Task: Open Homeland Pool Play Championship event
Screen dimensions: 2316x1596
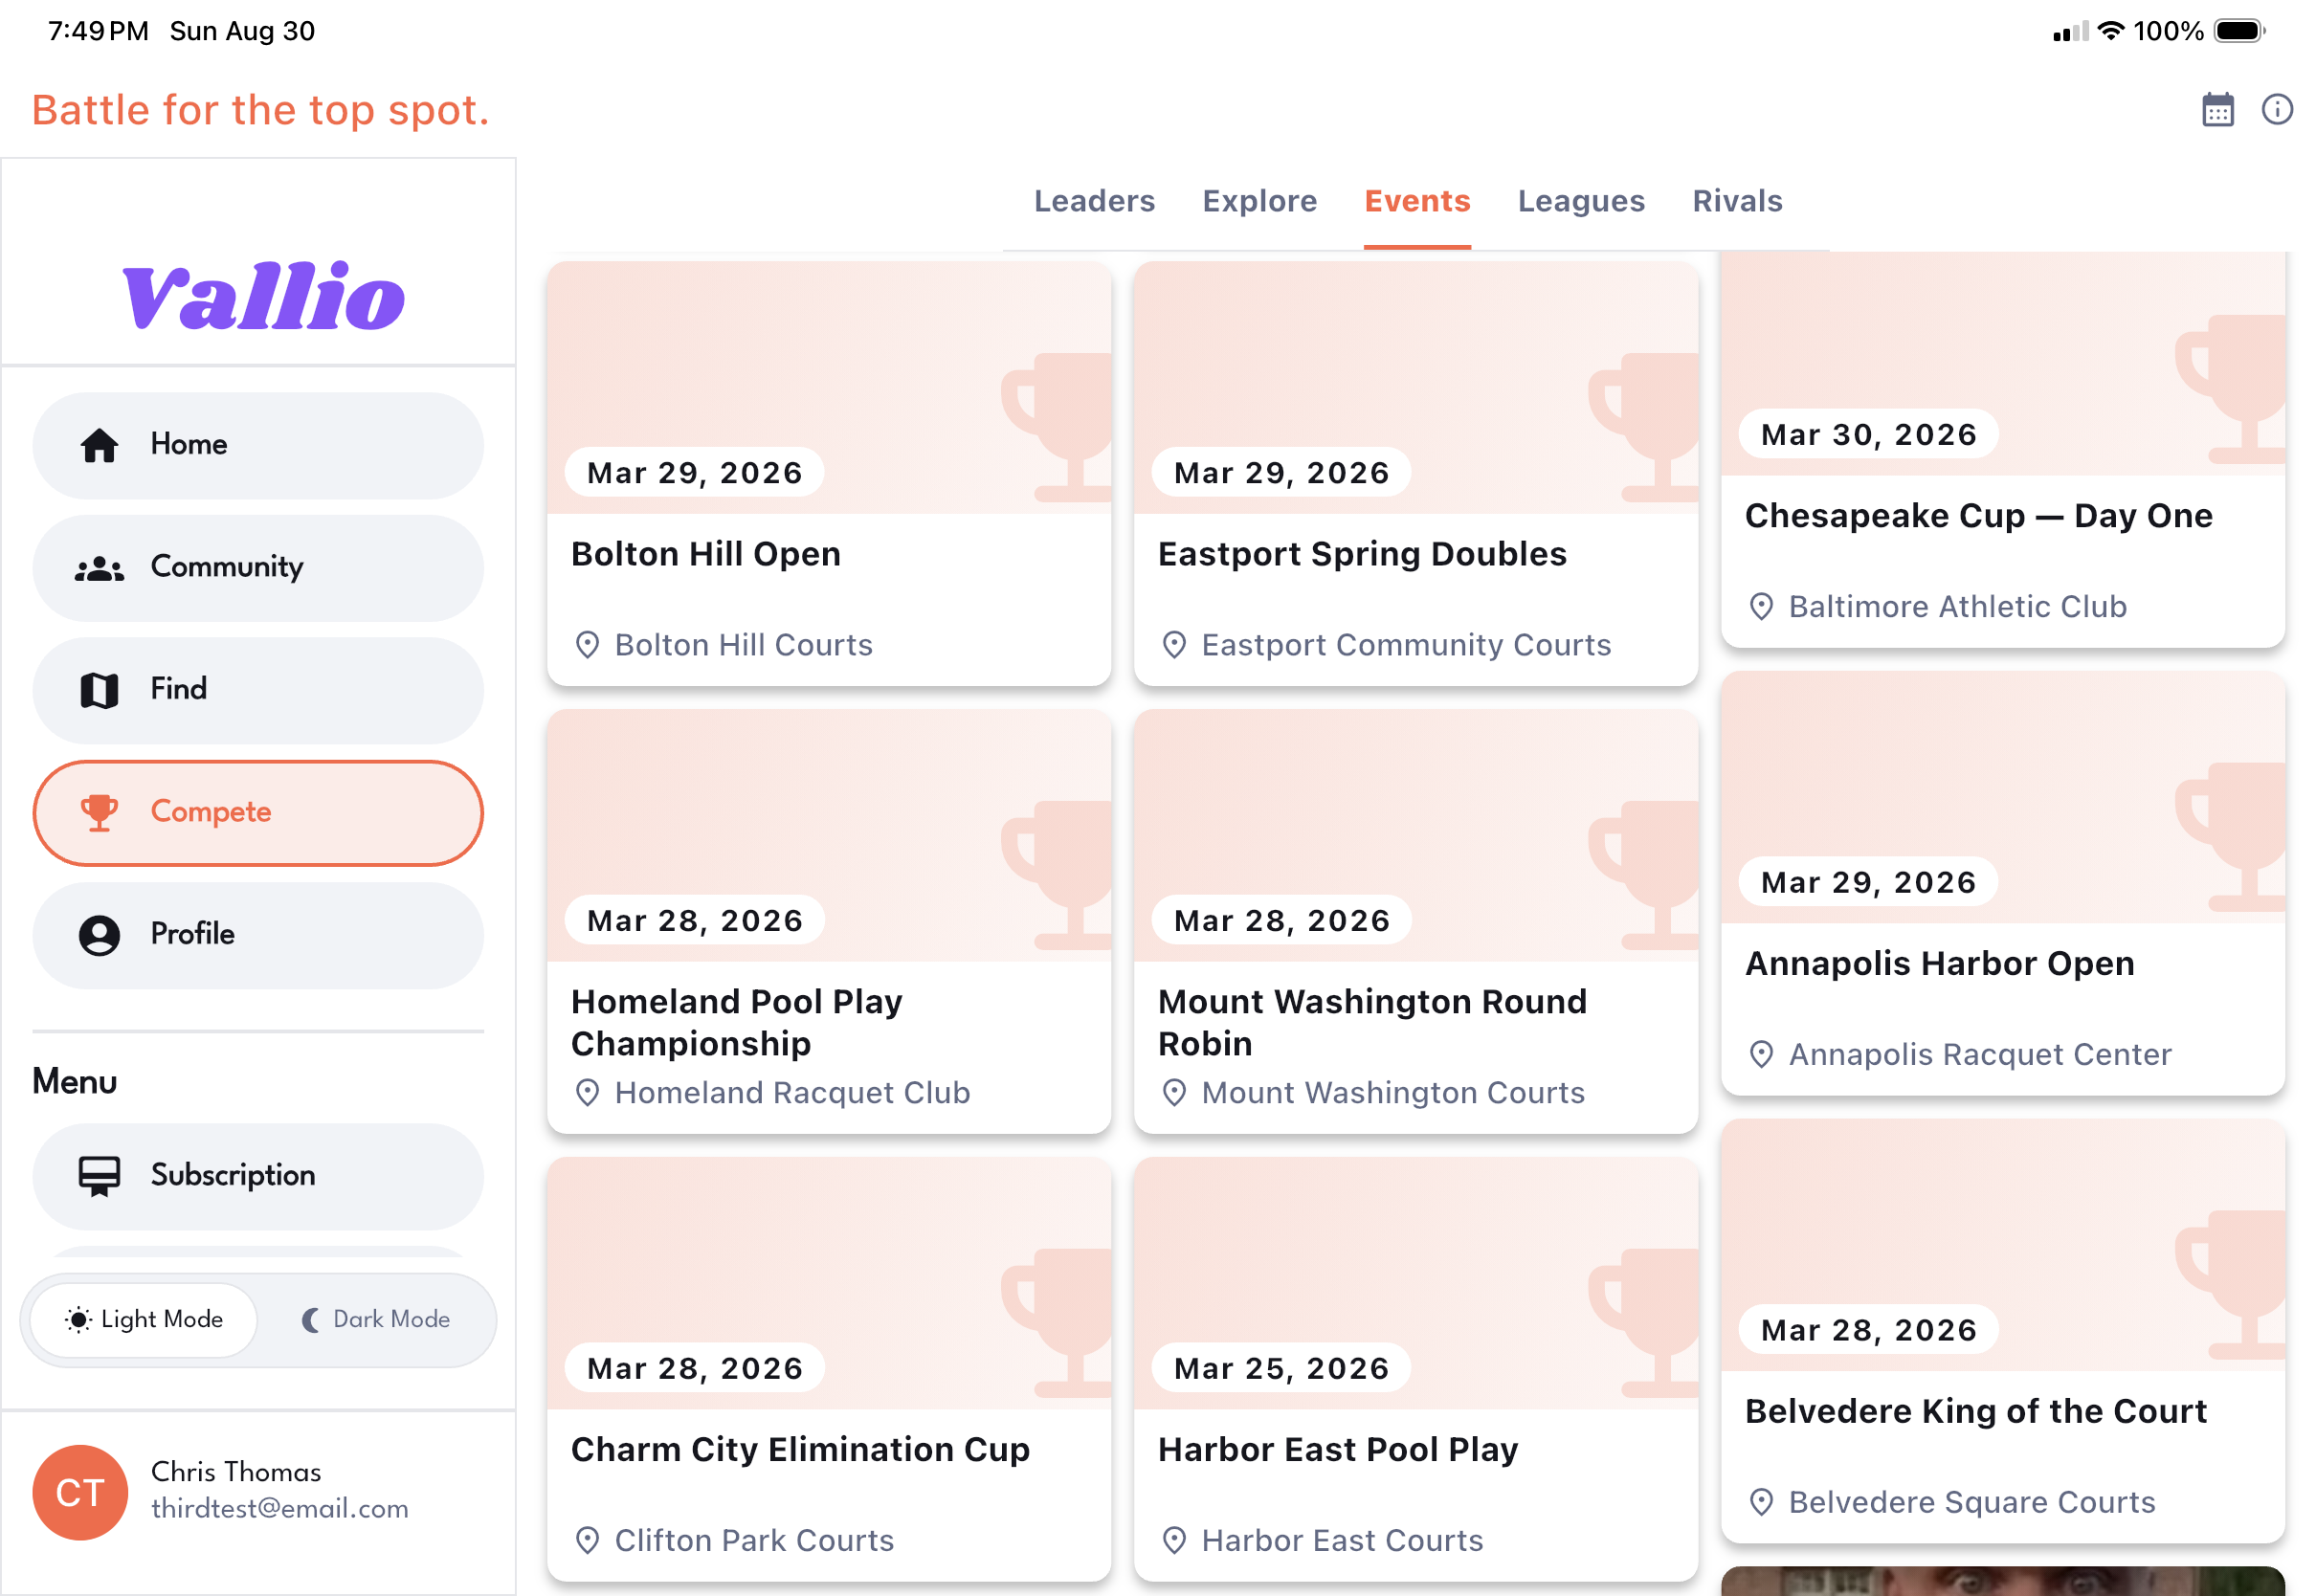Action: [x=829, y=921]
